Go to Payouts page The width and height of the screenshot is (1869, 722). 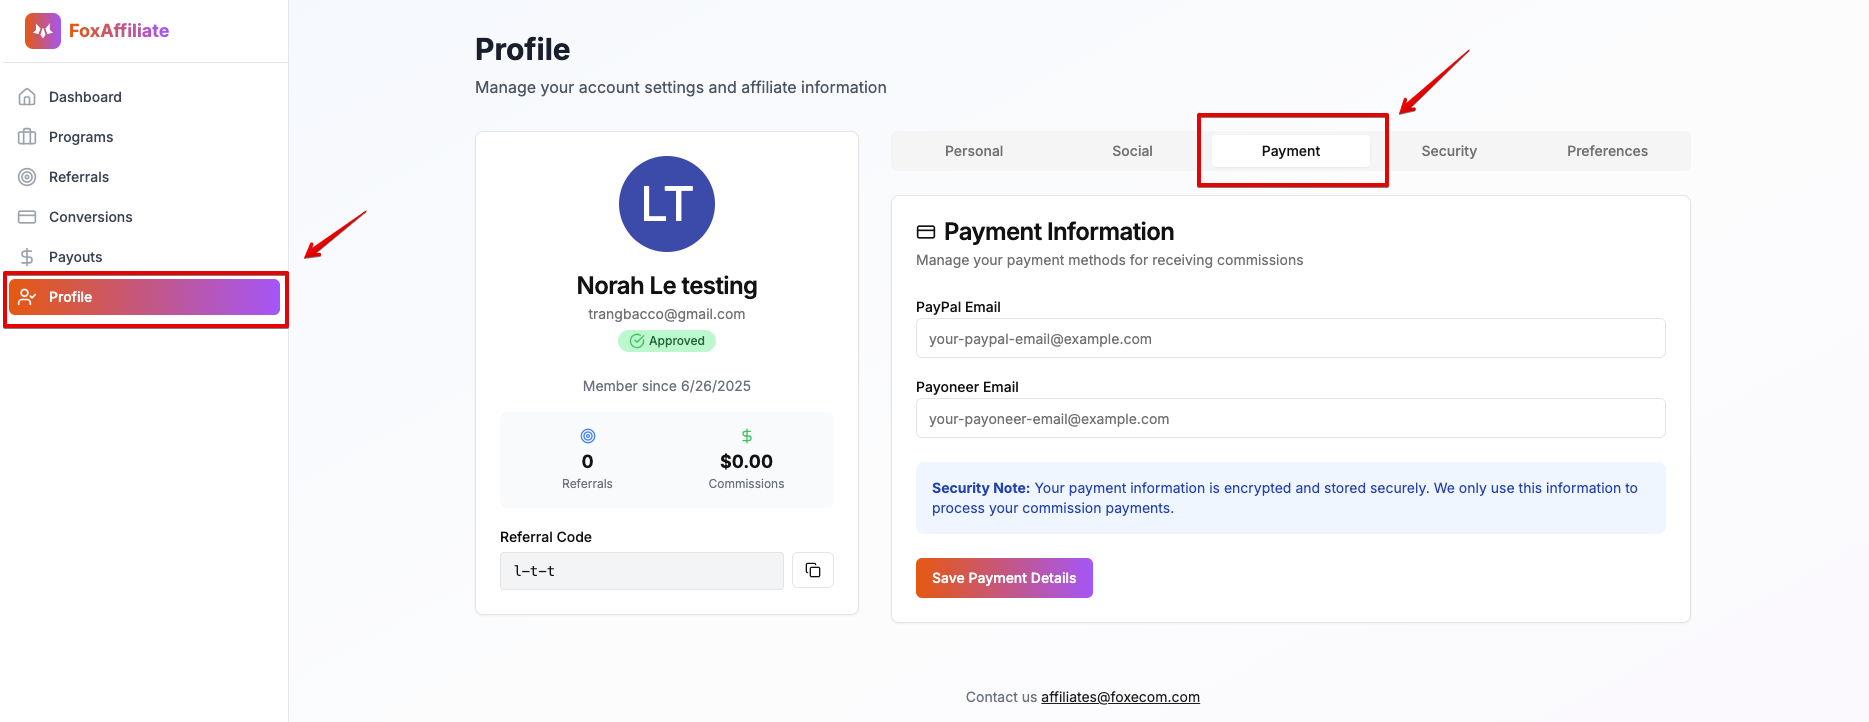[x=144, y=257]
